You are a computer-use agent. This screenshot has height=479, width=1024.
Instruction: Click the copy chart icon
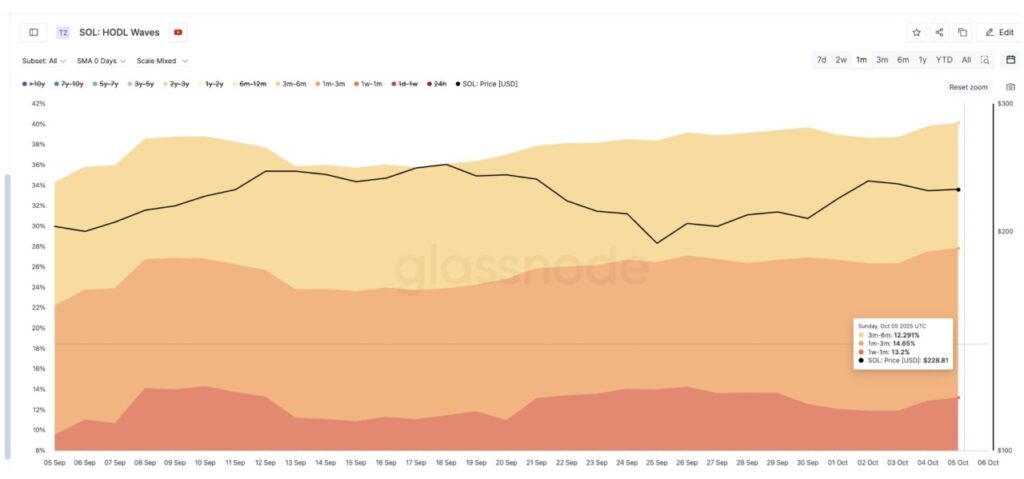click(x=963, y=32)
